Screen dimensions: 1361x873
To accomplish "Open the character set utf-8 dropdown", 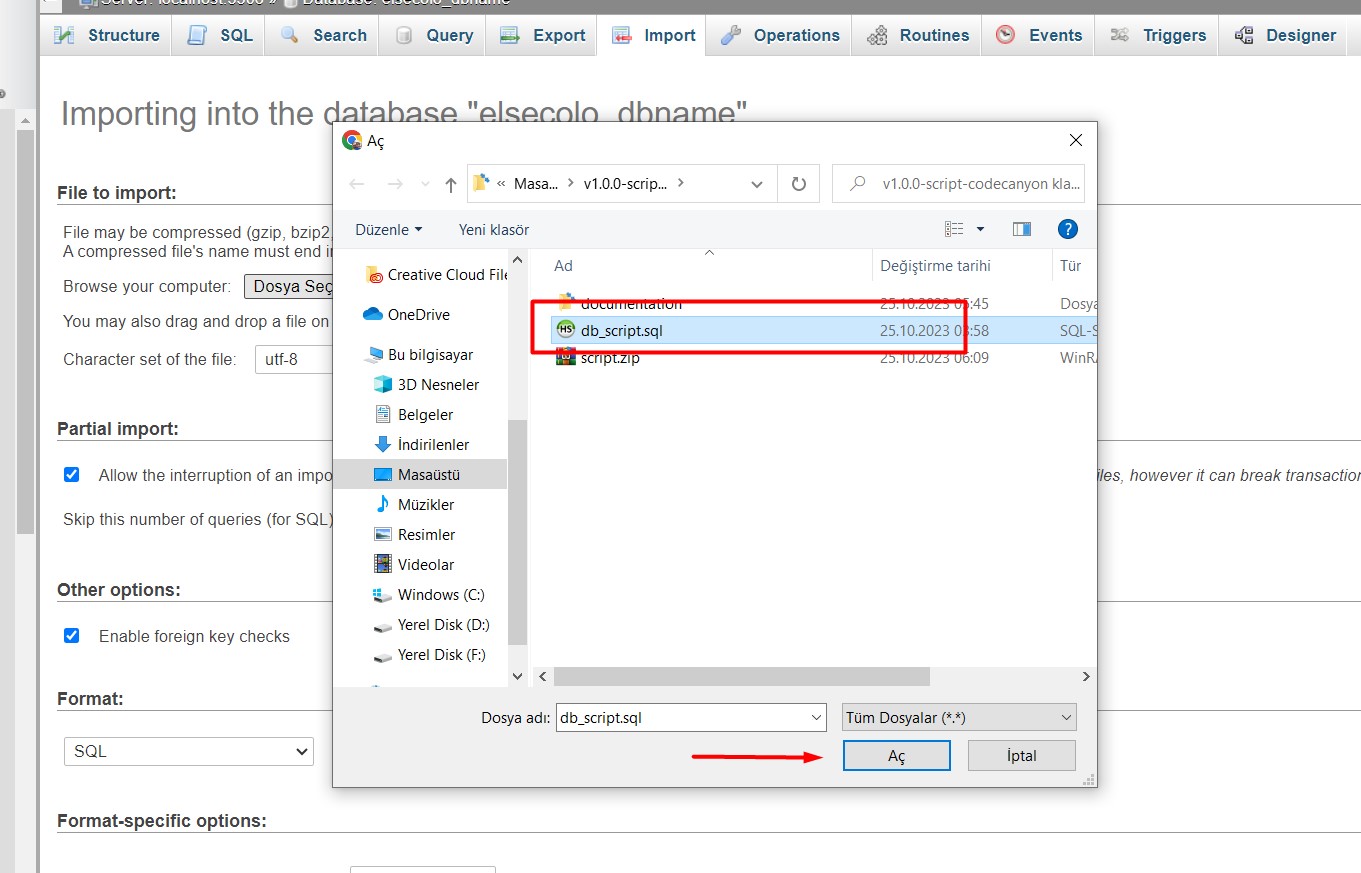I will (x=294, y=359).
